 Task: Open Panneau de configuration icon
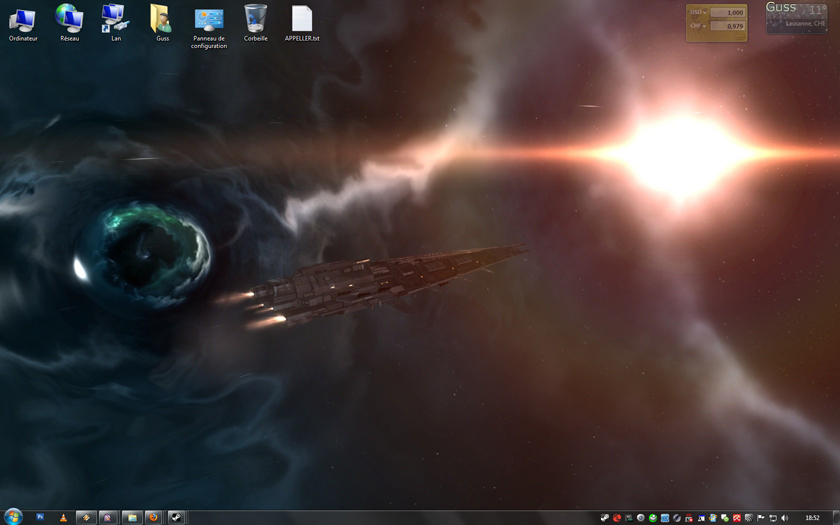click(x=209, y=27)
